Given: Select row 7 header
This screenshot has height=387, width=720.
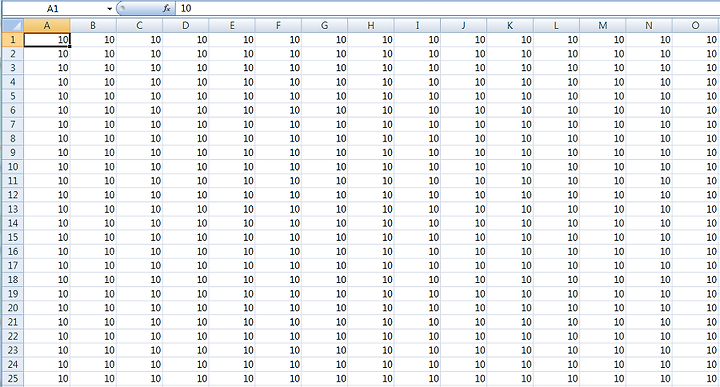Looking at the screenshot, I should (13, 124).
